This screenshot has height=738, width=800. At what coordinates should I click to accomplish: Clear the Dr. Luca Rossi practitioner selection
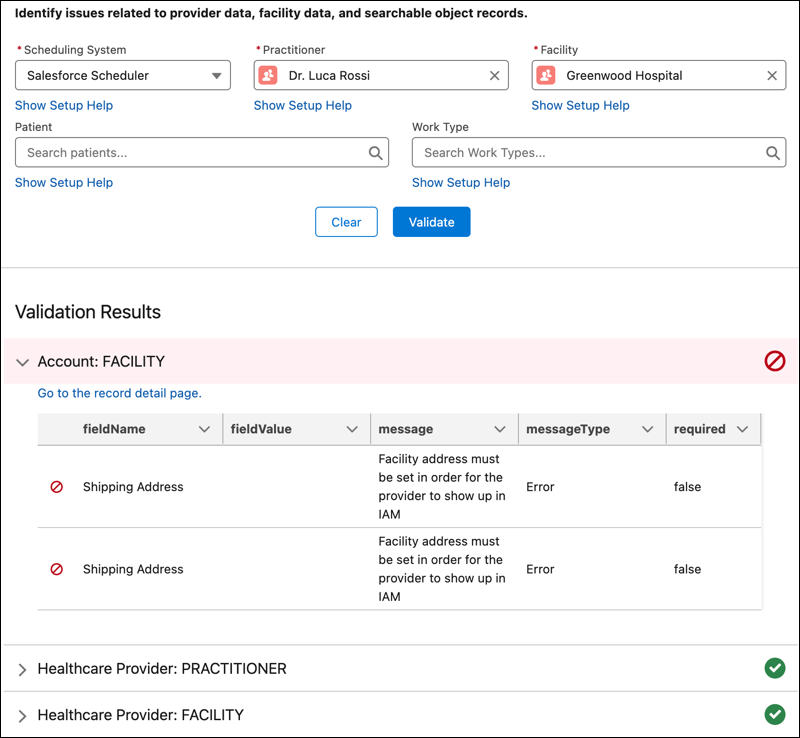coord(494,76)
